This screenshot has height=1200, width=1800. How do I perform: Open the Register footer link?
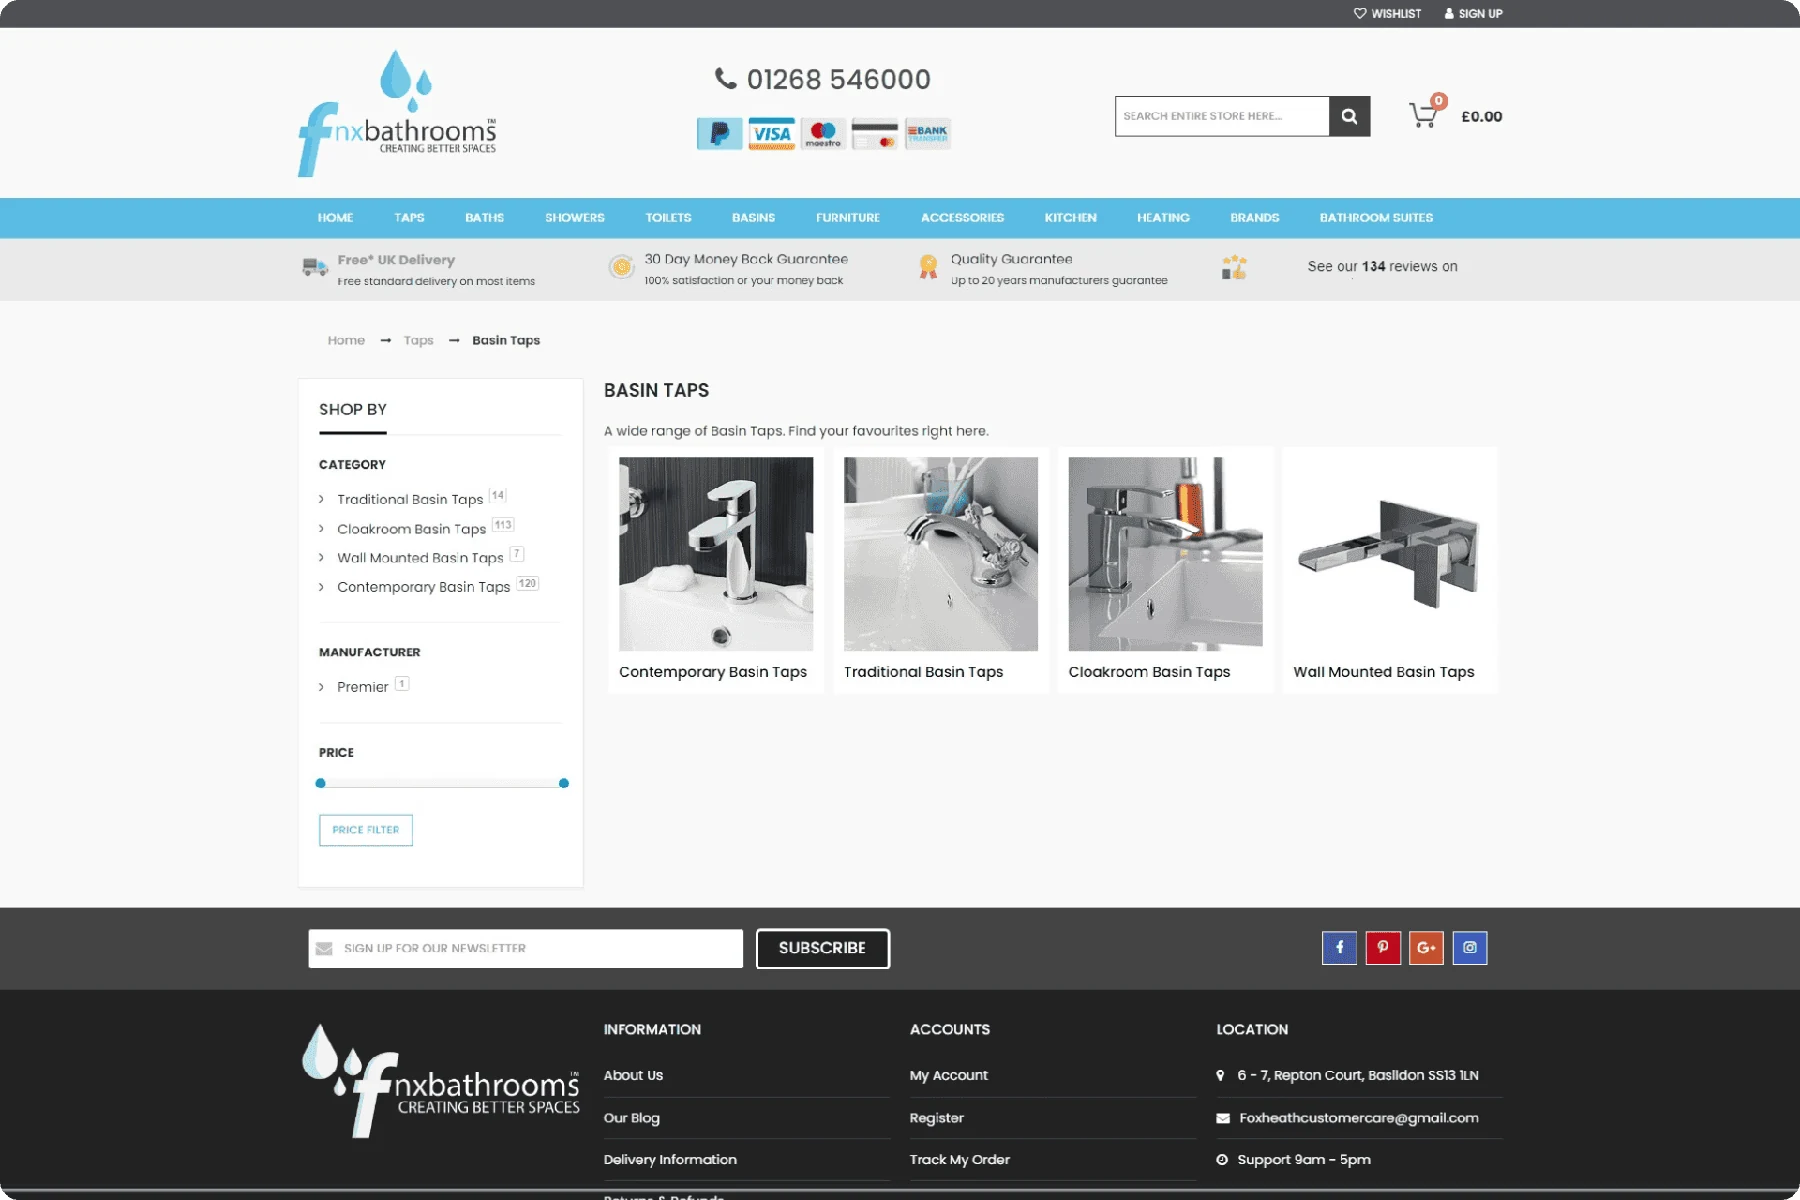(x=937, y=1118)
